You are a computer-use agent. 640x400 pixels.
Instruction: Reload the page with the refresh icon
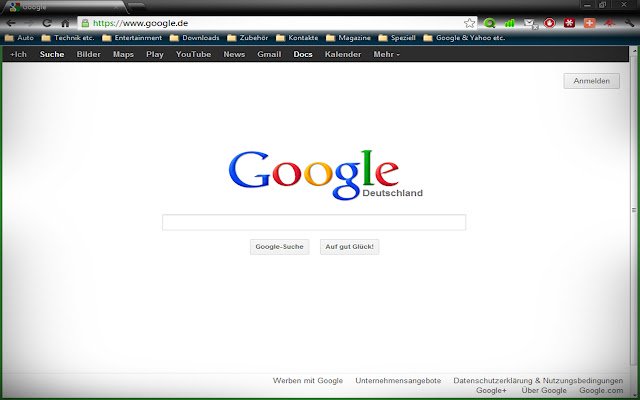(47, 23)
